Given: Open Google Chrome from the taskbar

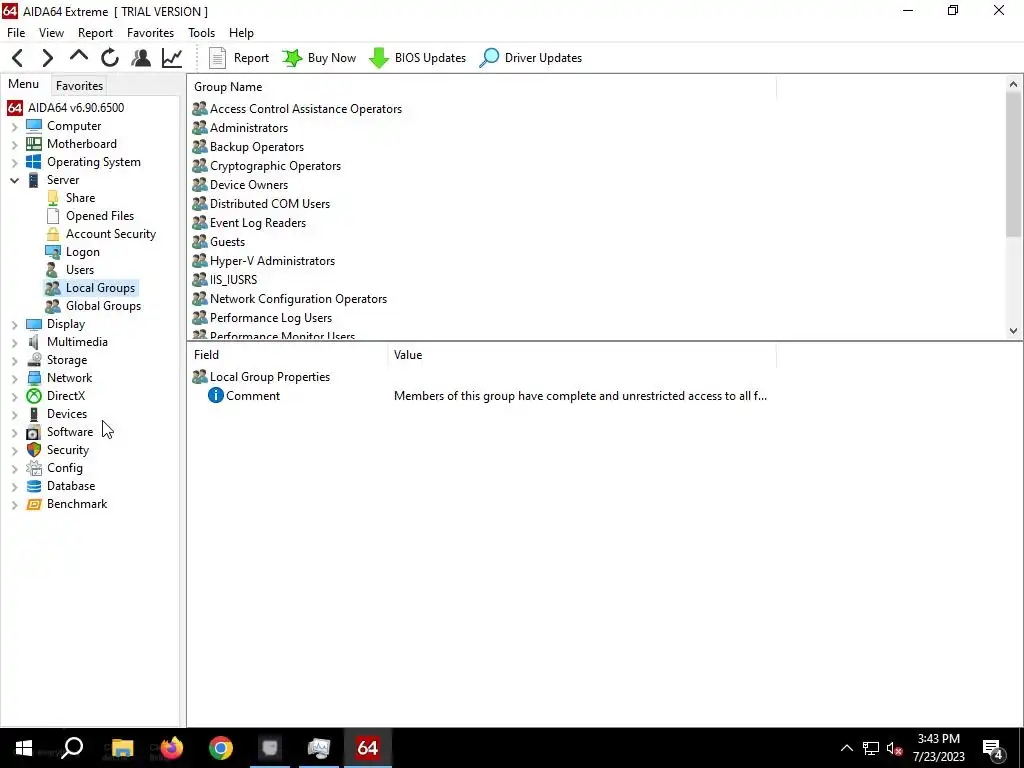Looking at the screenshot, I should tap(221, 748).
